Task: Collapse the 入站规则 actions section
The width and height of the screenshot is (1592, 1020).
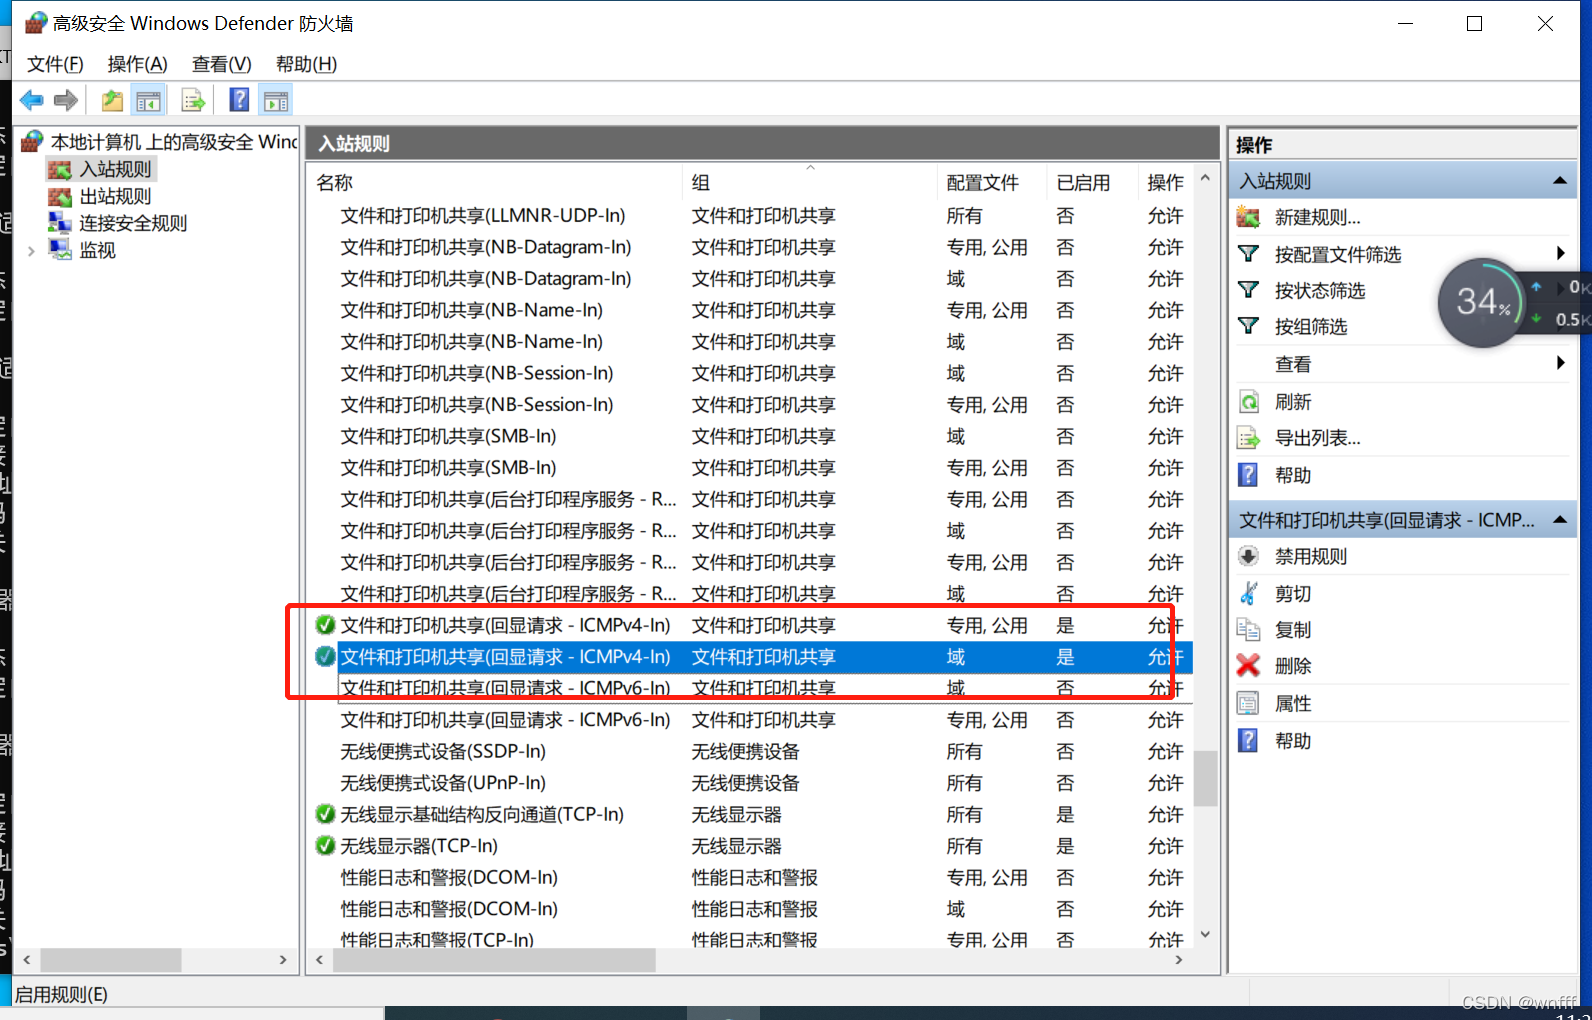Action: pyautogui.click(x=1559, y=181)
